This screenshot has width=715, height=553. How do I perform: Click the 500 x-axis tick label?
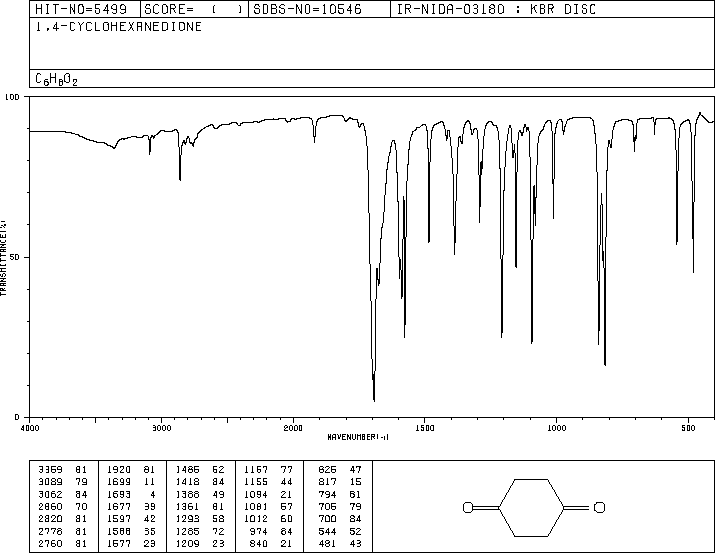click(x=688, y=428)
